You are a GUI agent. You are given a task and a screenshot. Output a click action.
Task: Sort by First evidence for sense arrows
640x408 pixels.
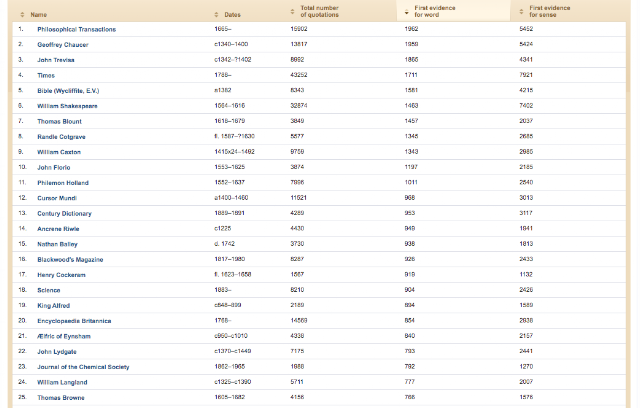[x=521, y=11]
